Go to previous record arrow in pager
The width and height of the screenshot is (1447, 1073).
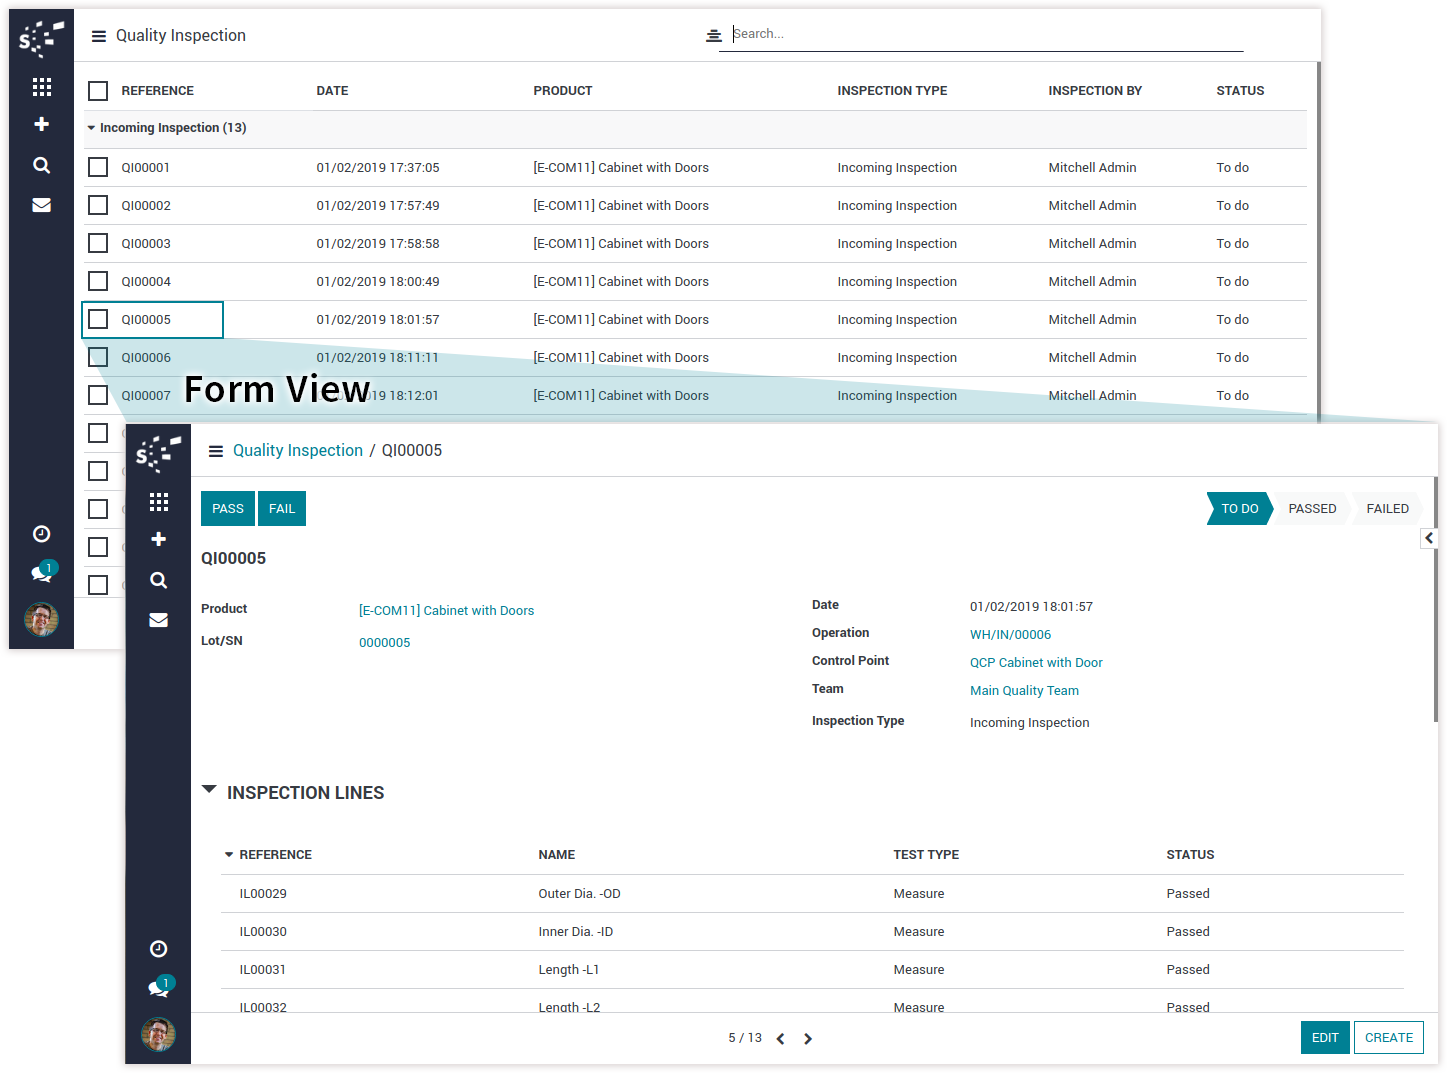pos(780,1039)
